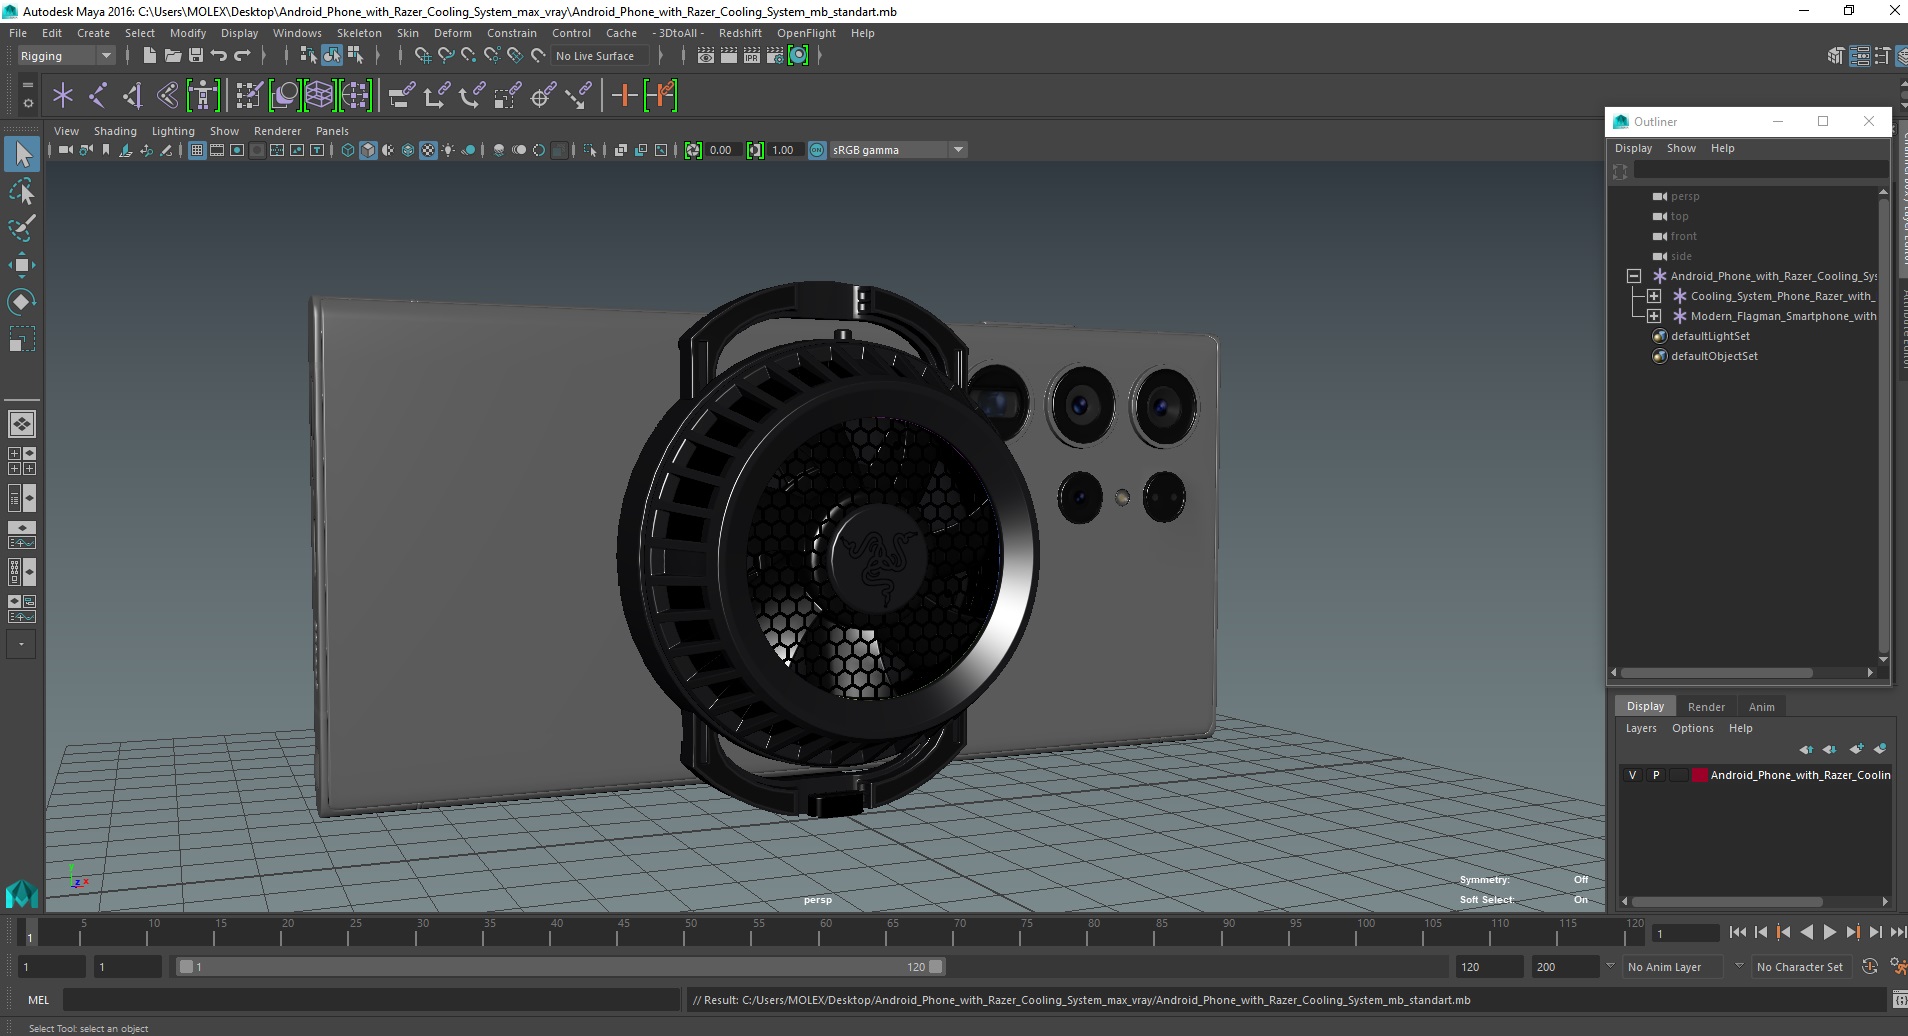The width and height of the screenshot is (1908, 1036).
Task: Toggle the sRGB color management ON button
Action: pyautogui.click(x=817, y=150)
